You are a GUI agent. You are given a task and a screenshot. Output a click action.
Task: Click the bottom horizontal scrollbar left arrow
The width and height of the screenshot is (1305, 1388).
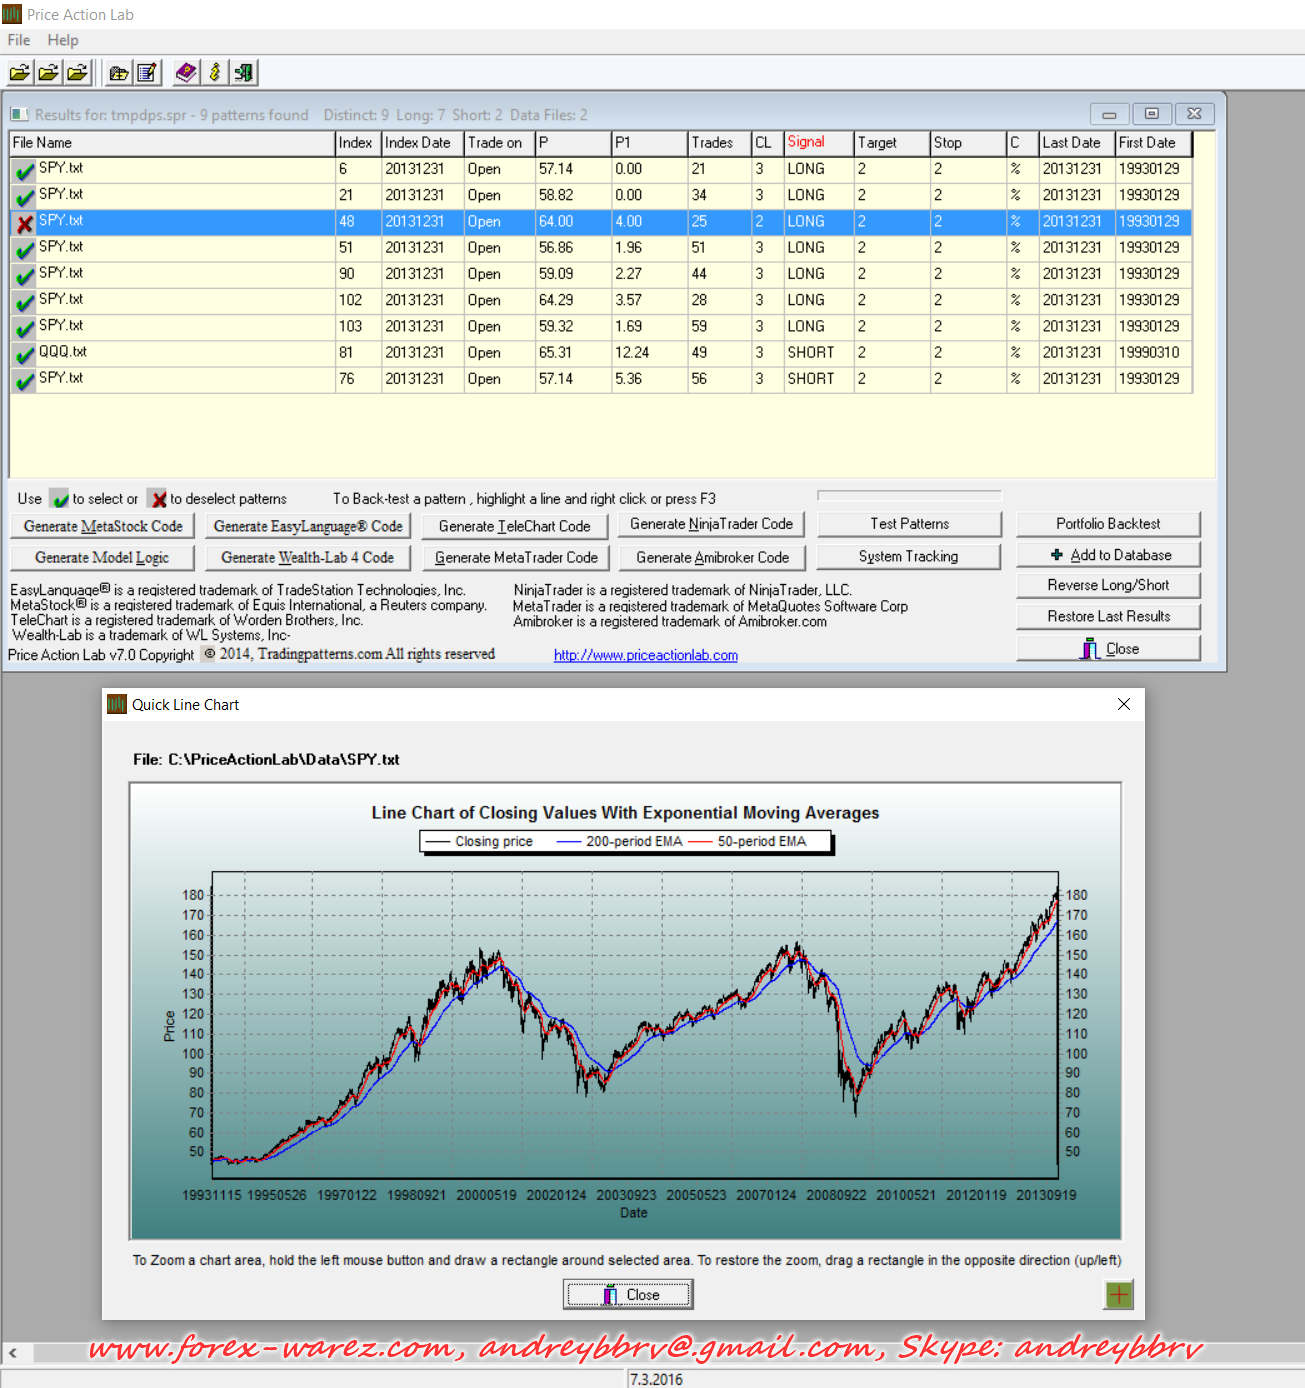[13, 1353]
